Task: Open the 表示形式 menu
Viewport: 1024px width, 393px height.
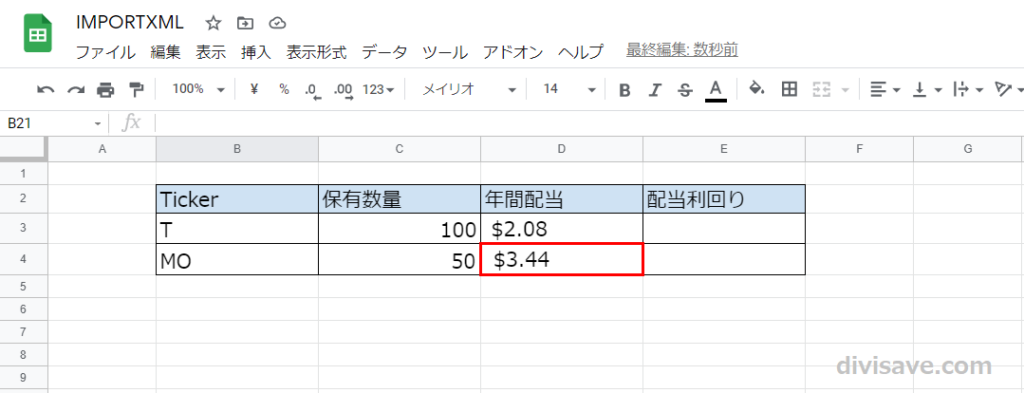Action: pyautogui.click(x=317, y=52)
